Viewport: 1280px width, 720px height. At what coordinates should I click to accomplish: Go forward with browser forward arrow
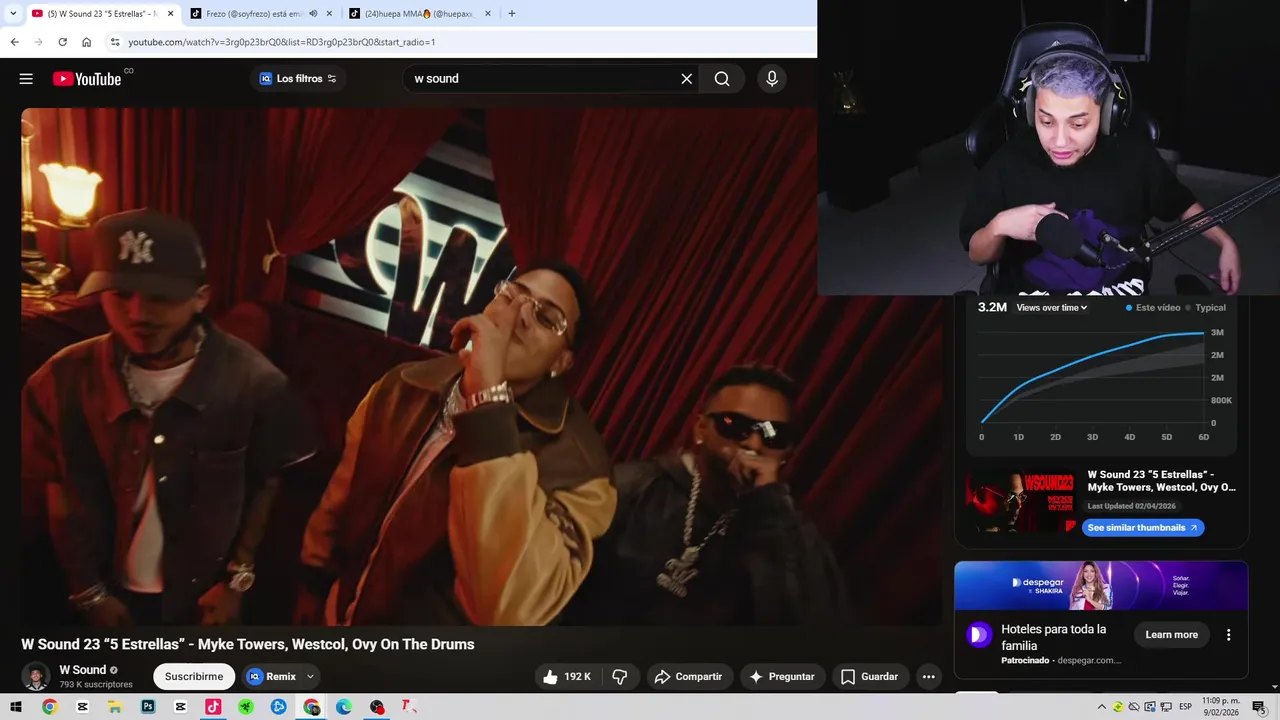tap(38, 42)
